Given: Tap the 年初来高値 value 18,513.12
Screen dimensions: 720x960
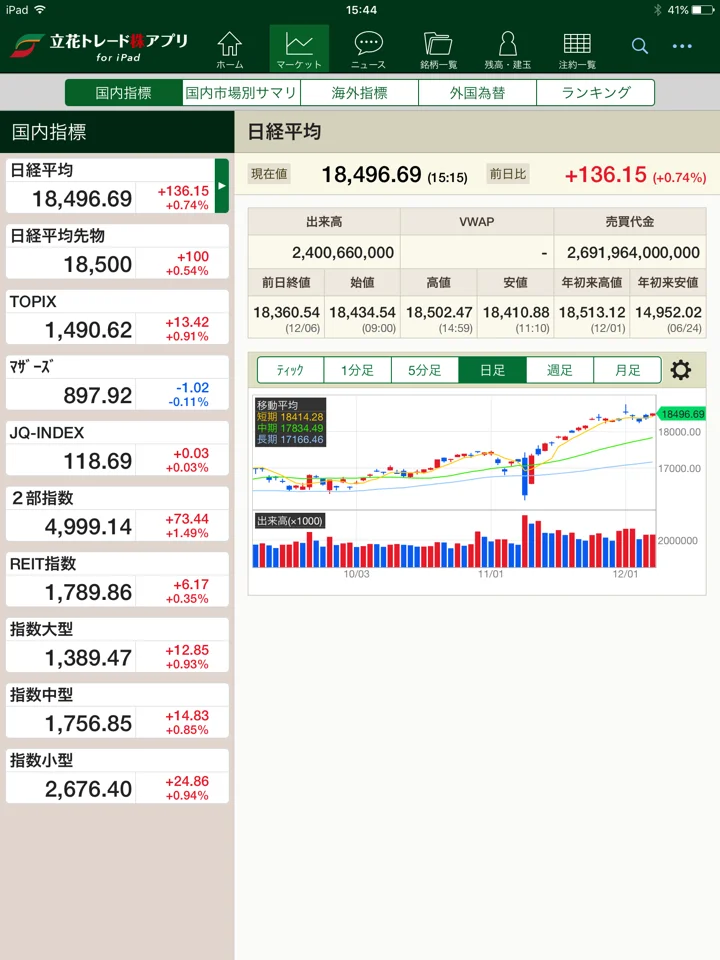Looking at the screenshot, I should tap(592, 312).
